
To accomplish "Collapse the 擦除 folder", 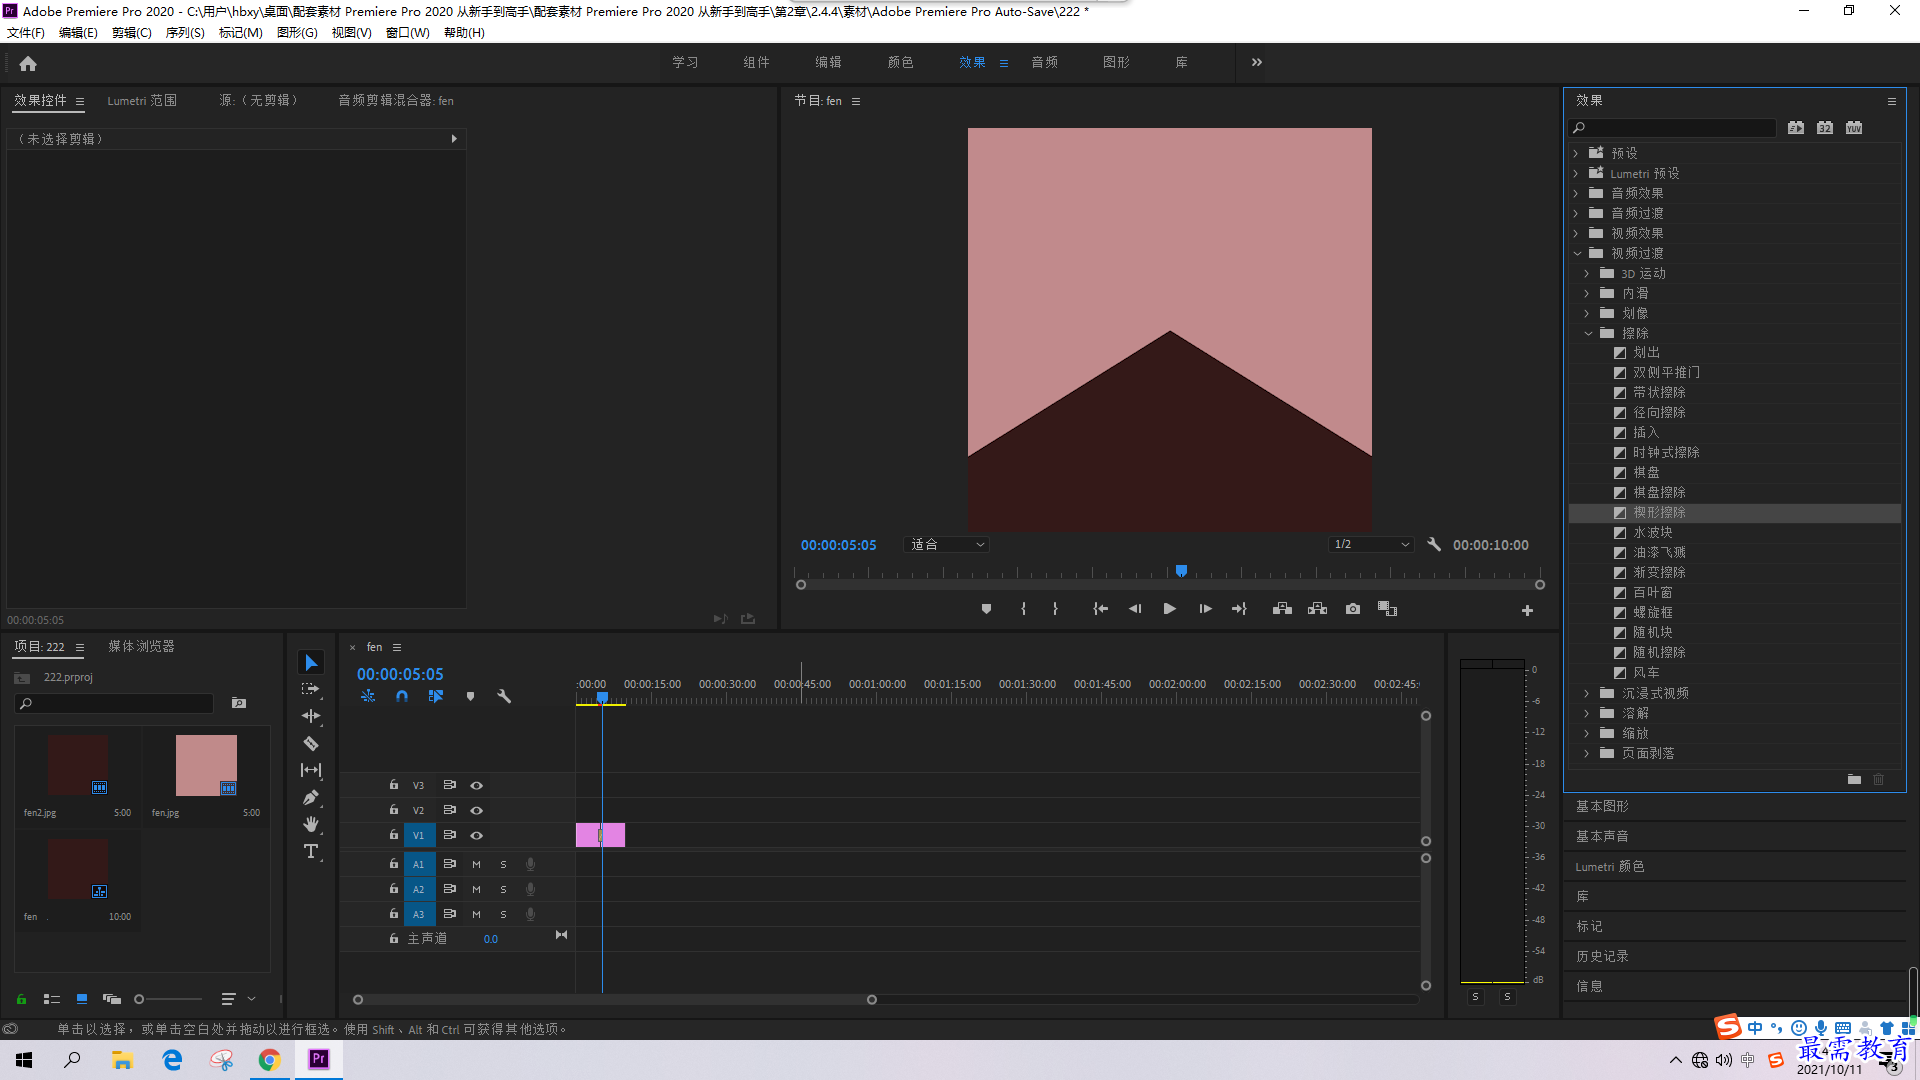I will pyautogui.click(x=1588, y=333).
